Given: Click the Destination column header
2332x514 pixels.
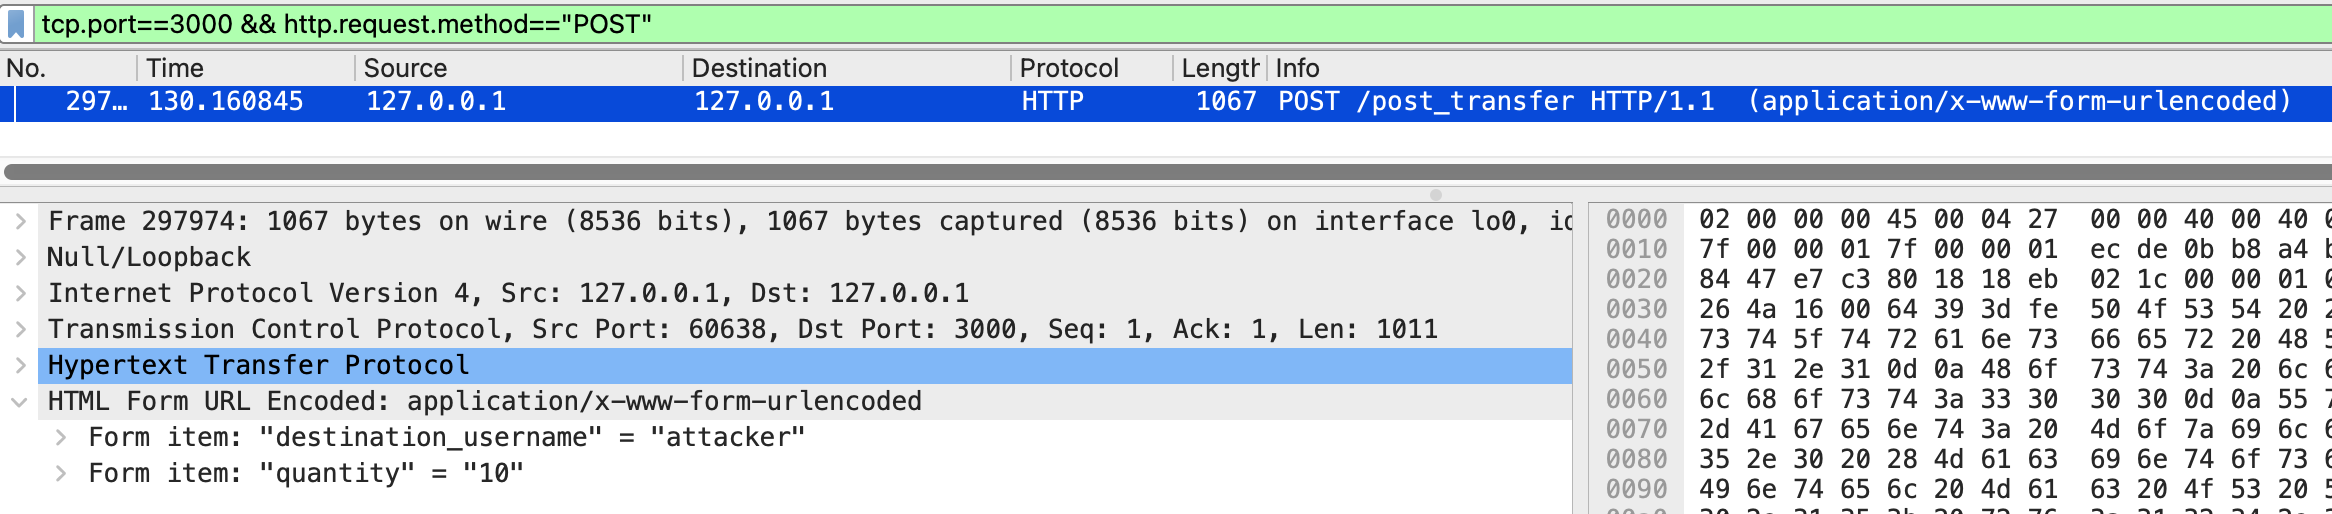Looking at the screenshot, I should click(x=830, y=68).
